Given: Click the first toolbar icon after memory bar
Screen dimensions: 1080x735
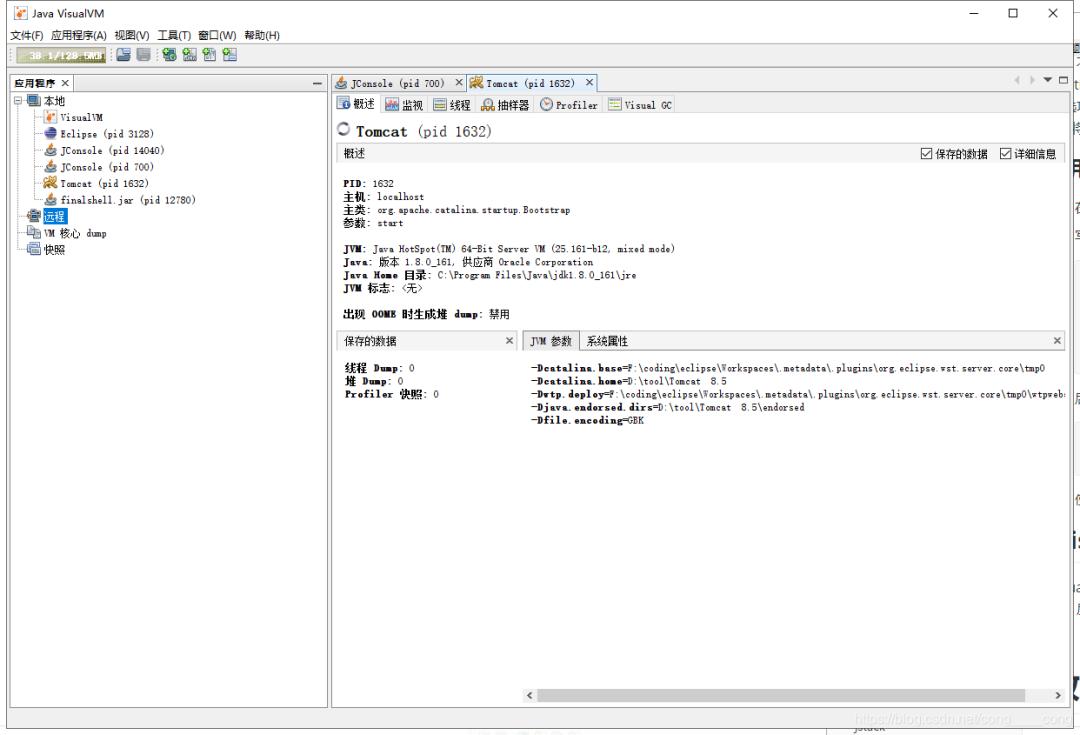Looking at the screenshot, I should [x=123, y=56].
